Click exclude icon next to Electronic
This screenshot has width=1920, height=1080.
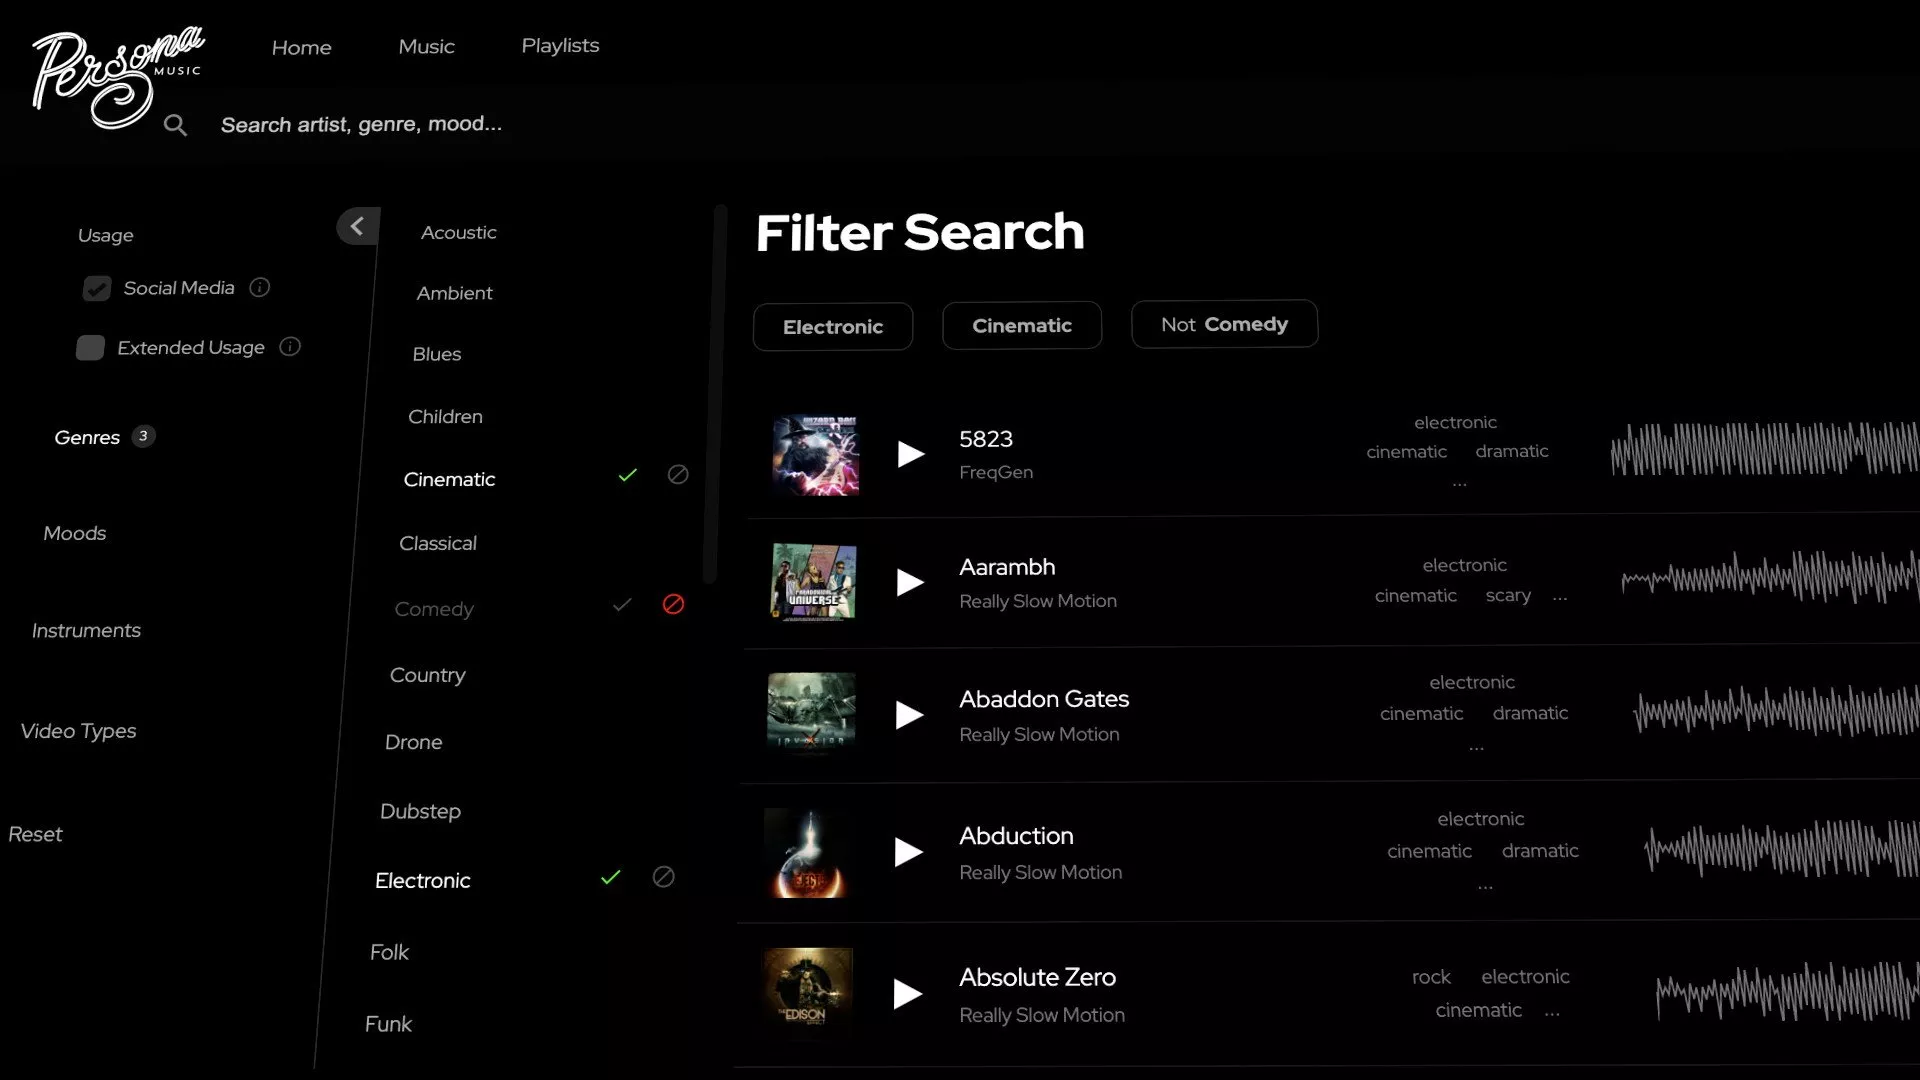click(663, 877)
